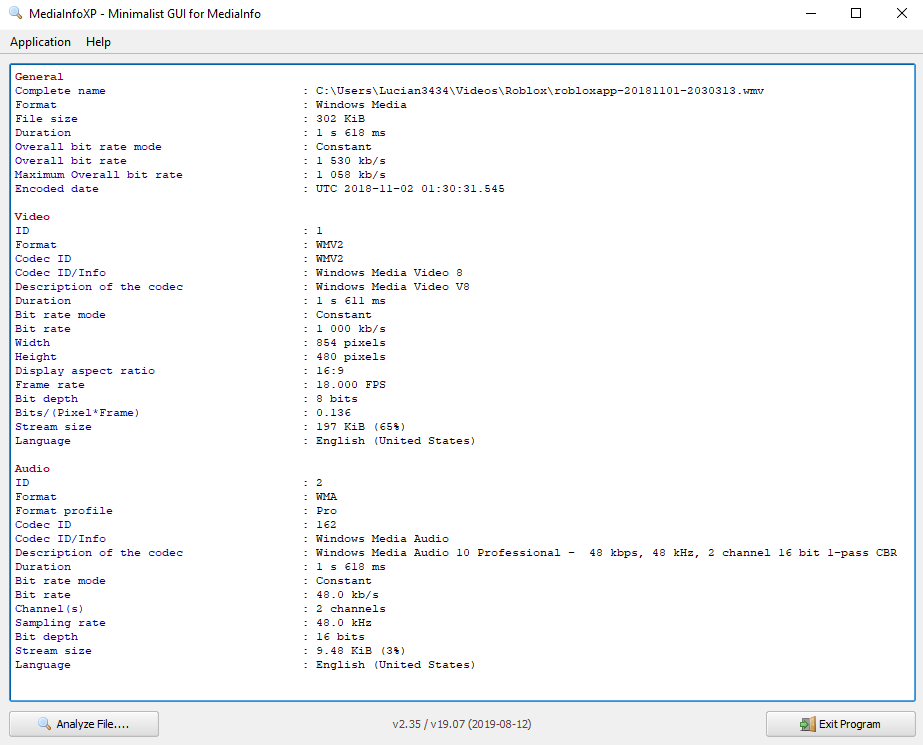Image resolution: width=923 pixels, height=745 pixels.
Task: Click the '8 bits' bit depth value
Action: tap(337, 399)
